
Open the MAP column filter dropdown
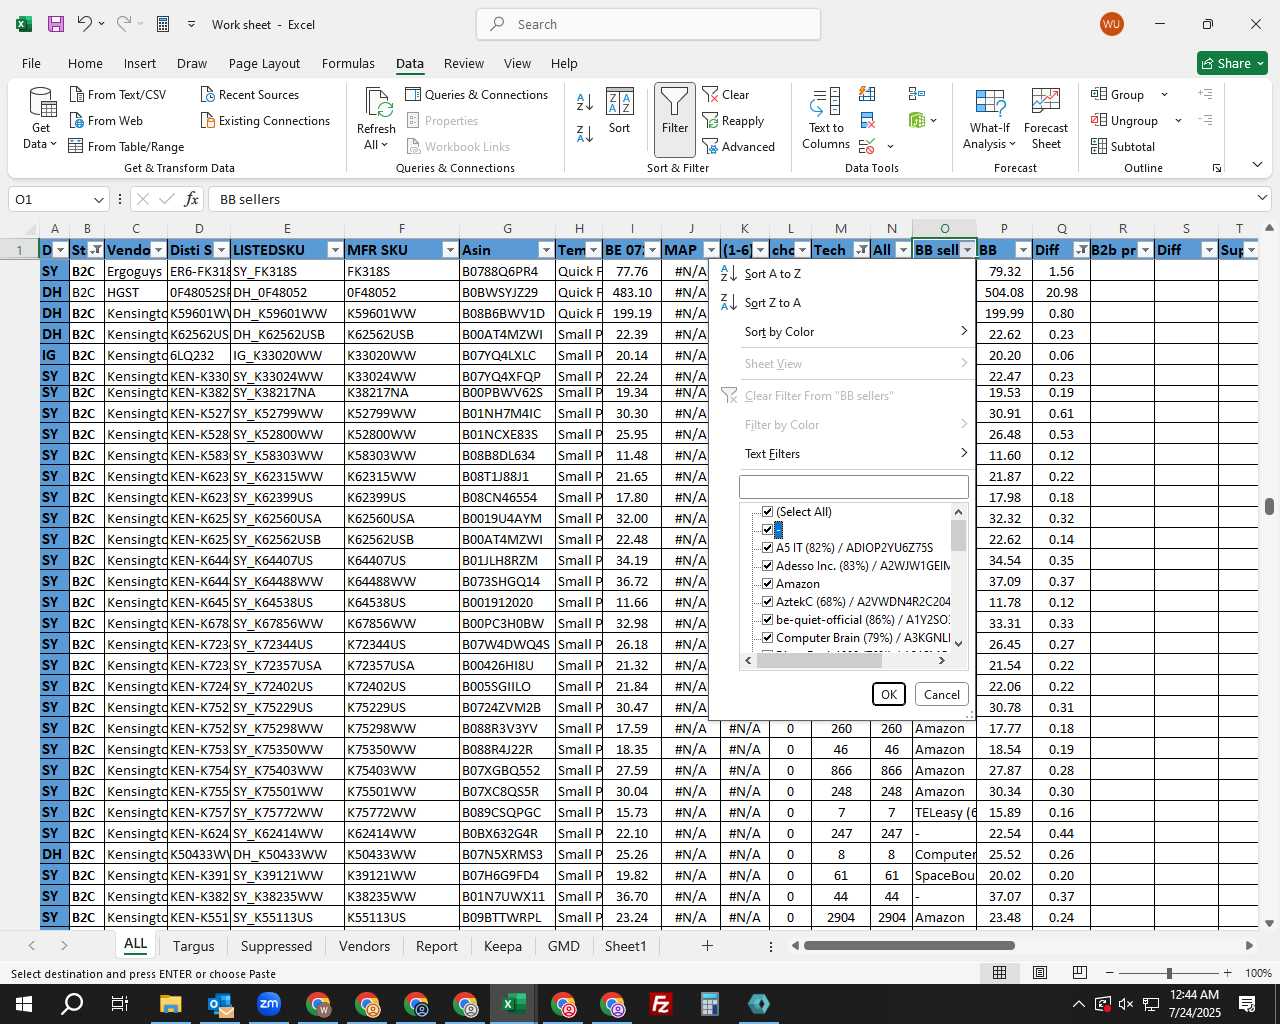(x=711, y=250)
